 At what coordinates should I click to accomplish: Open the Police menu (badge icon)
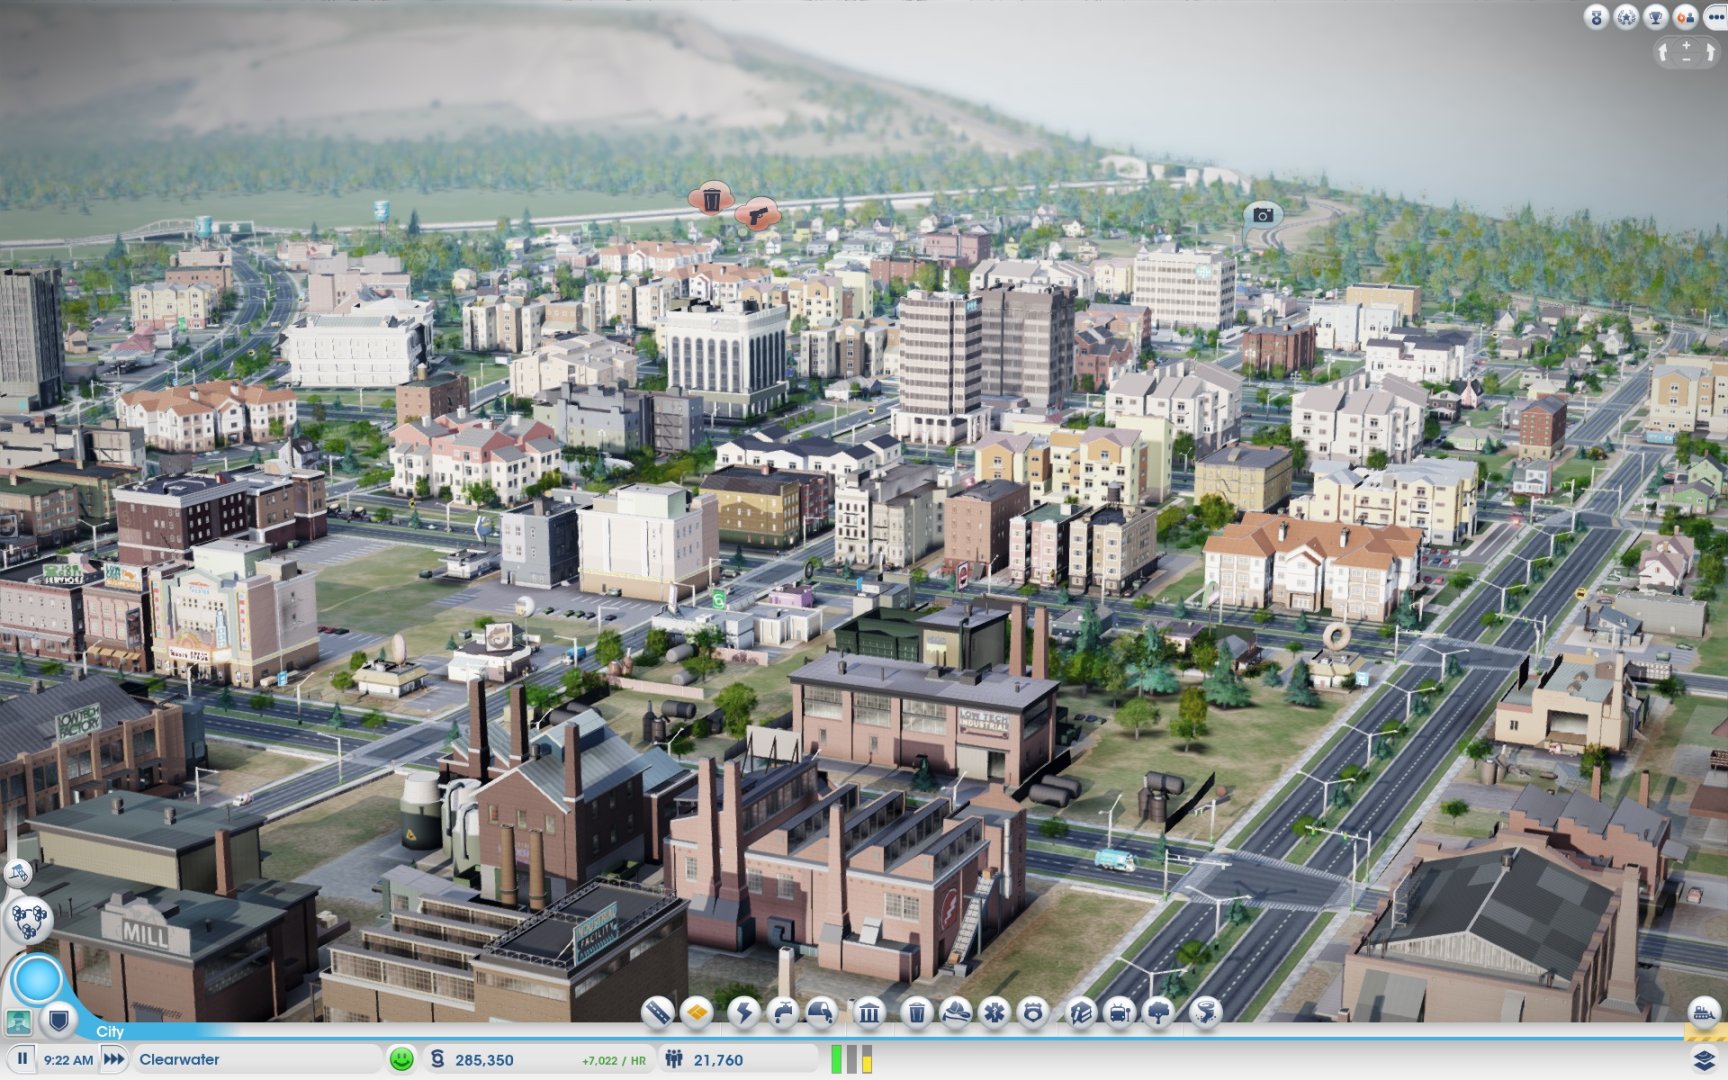(1034, 1013)
